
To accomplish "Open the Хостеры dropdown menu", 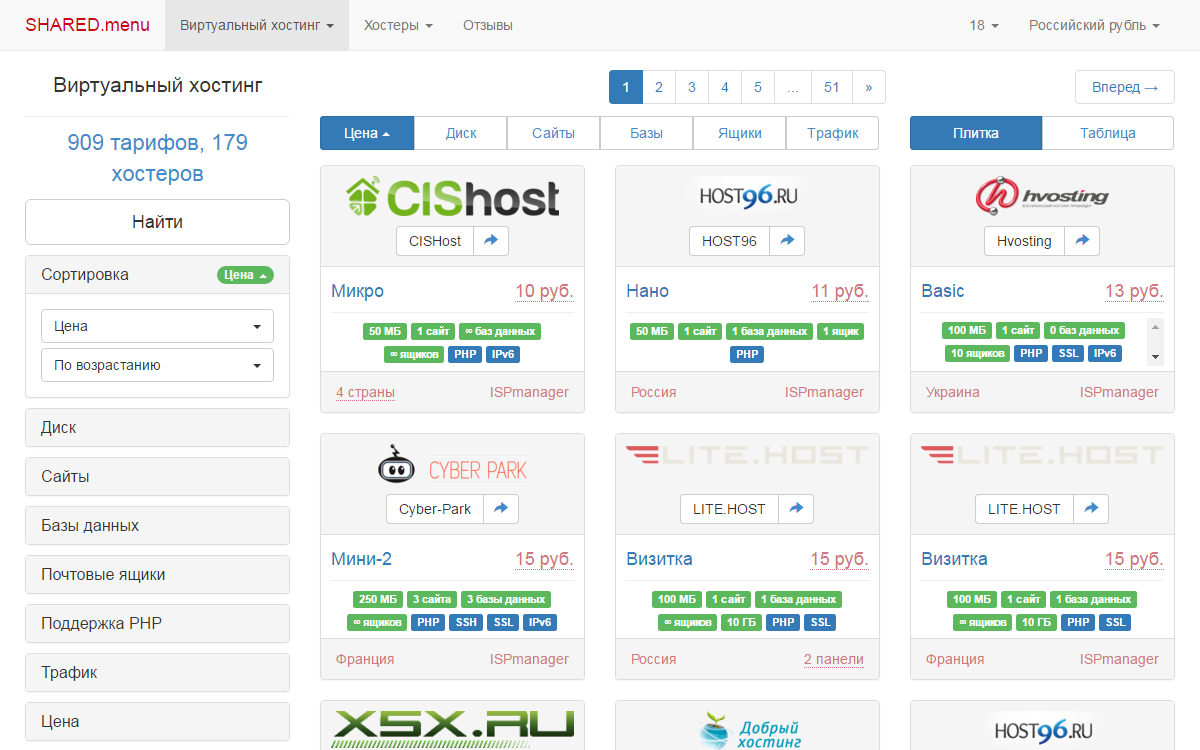I will pos(398,25).
